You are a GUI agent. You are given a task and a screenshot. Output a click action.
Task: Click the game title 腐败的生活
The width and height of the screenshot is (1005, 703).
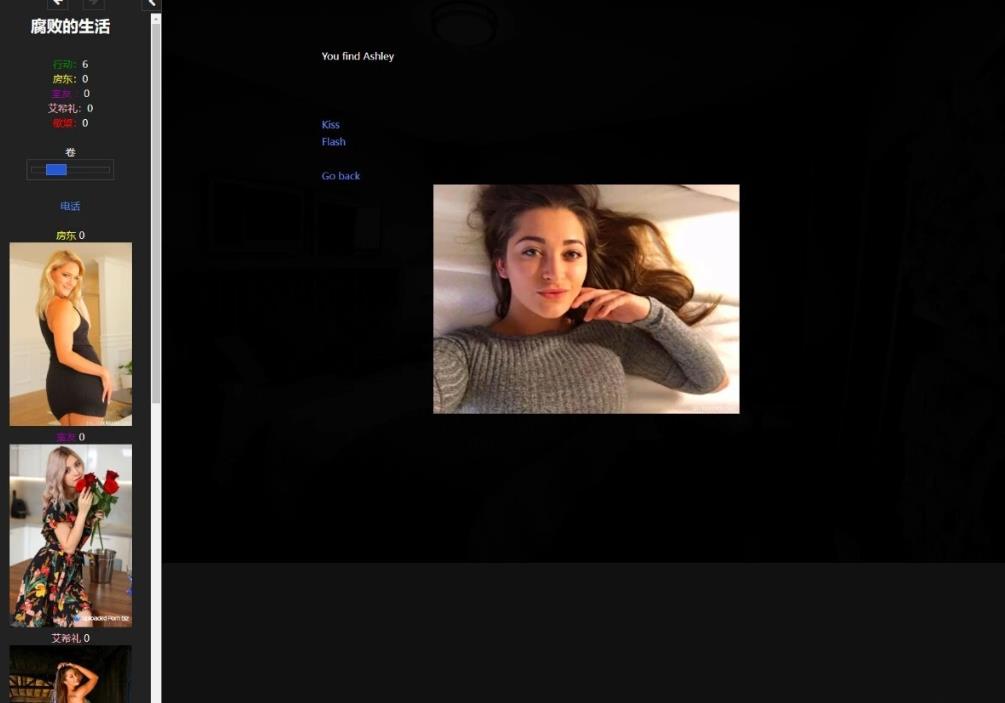tap(70, 27)
